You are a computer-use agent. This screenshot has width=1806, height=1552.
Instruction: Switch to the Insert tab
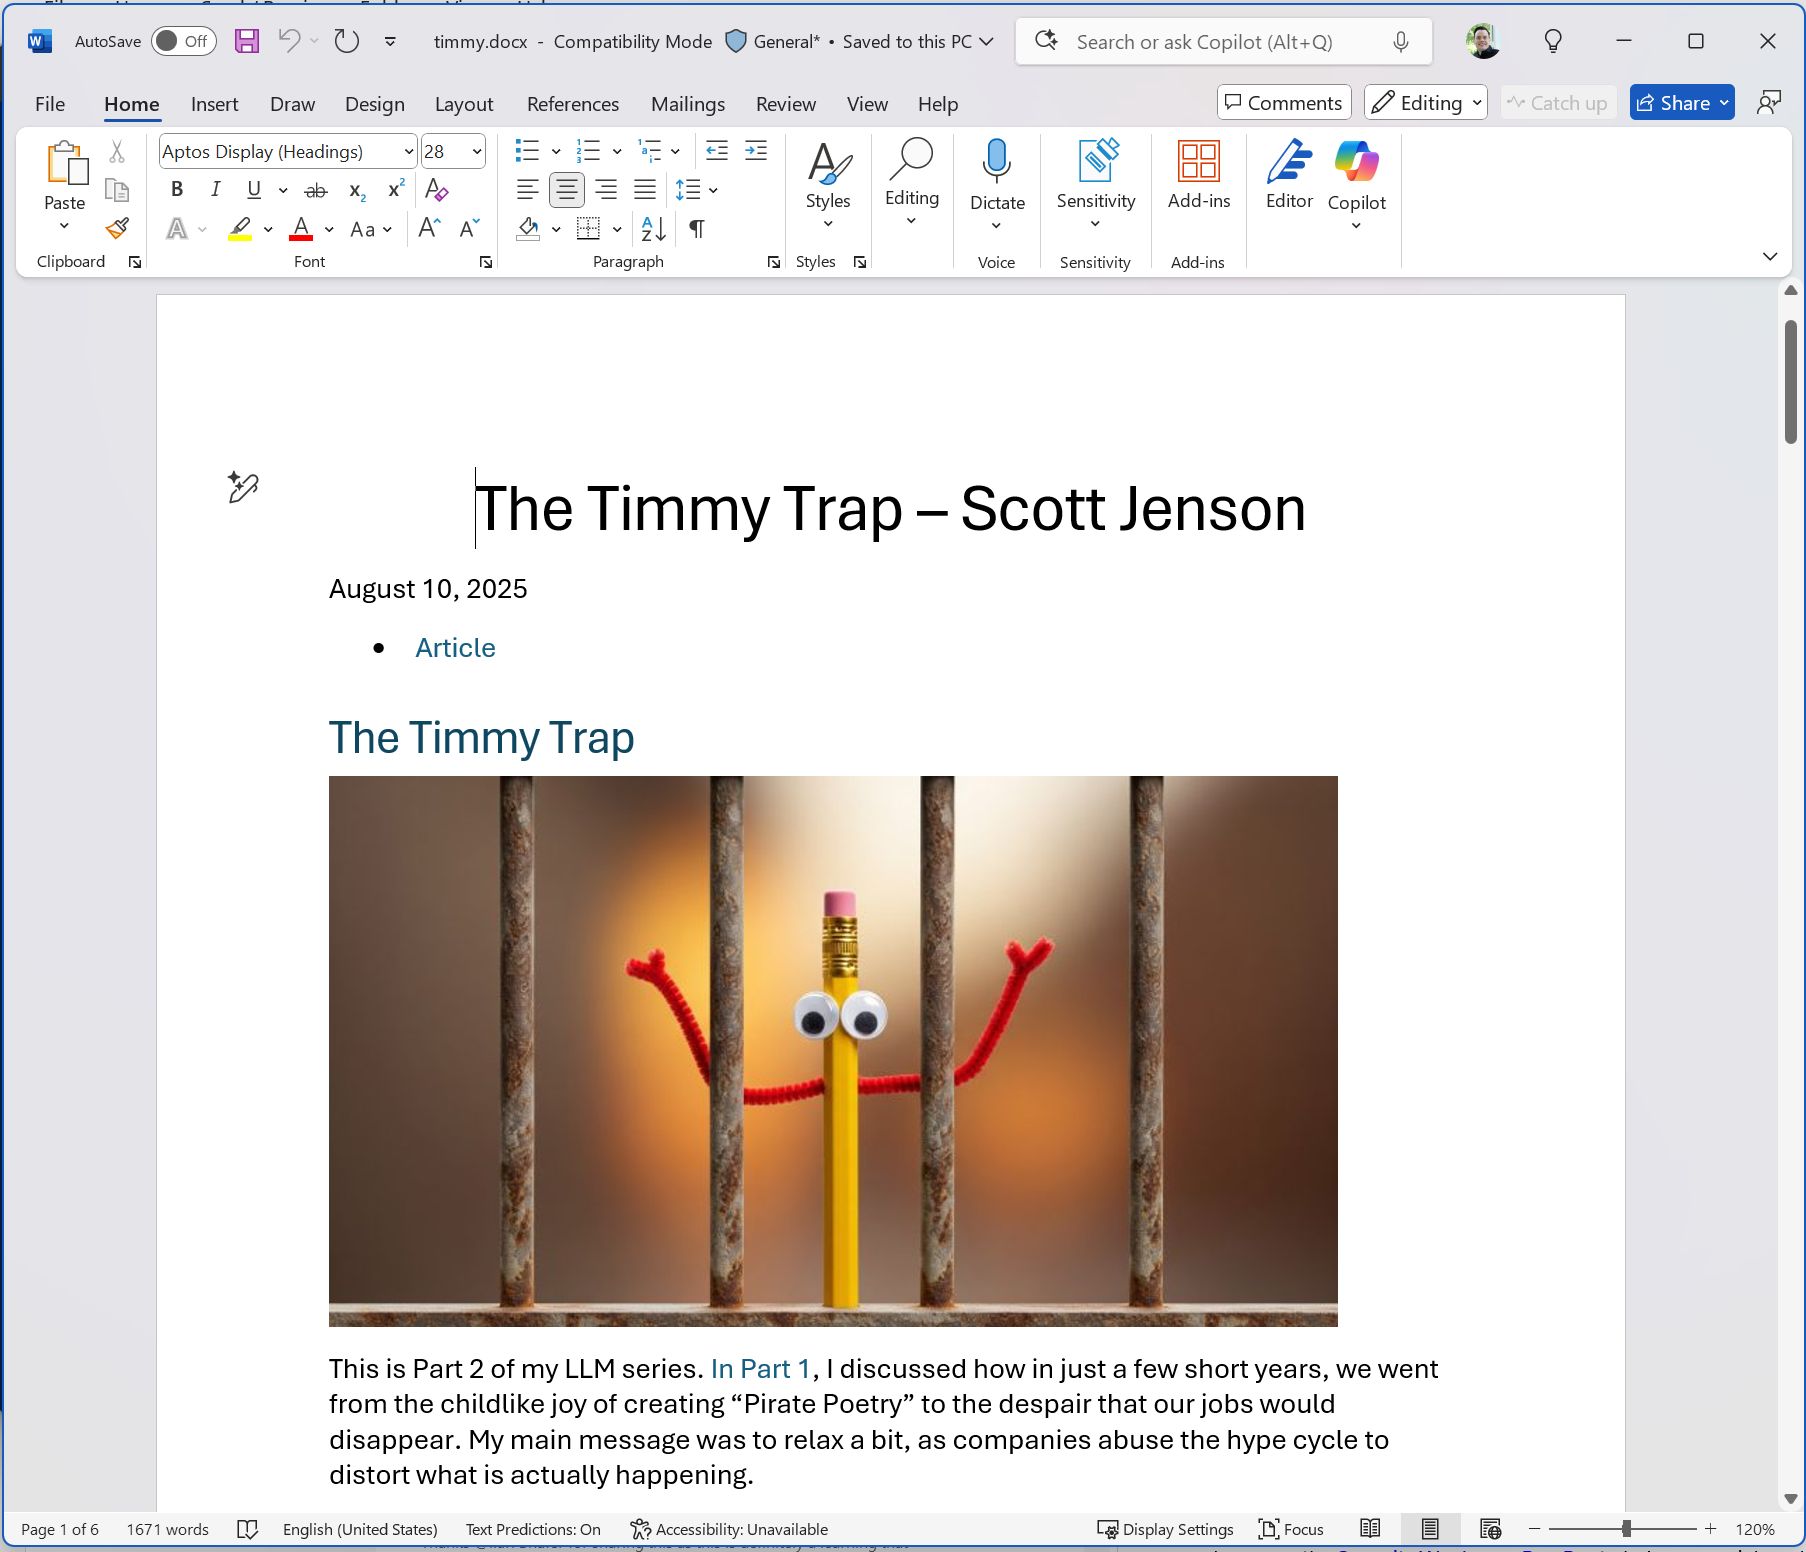[x=214, y=103]
